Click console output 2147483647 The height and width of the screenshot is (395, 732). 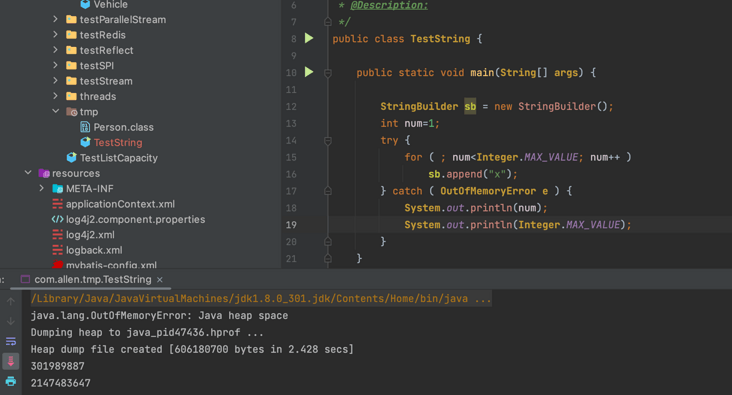61,383
